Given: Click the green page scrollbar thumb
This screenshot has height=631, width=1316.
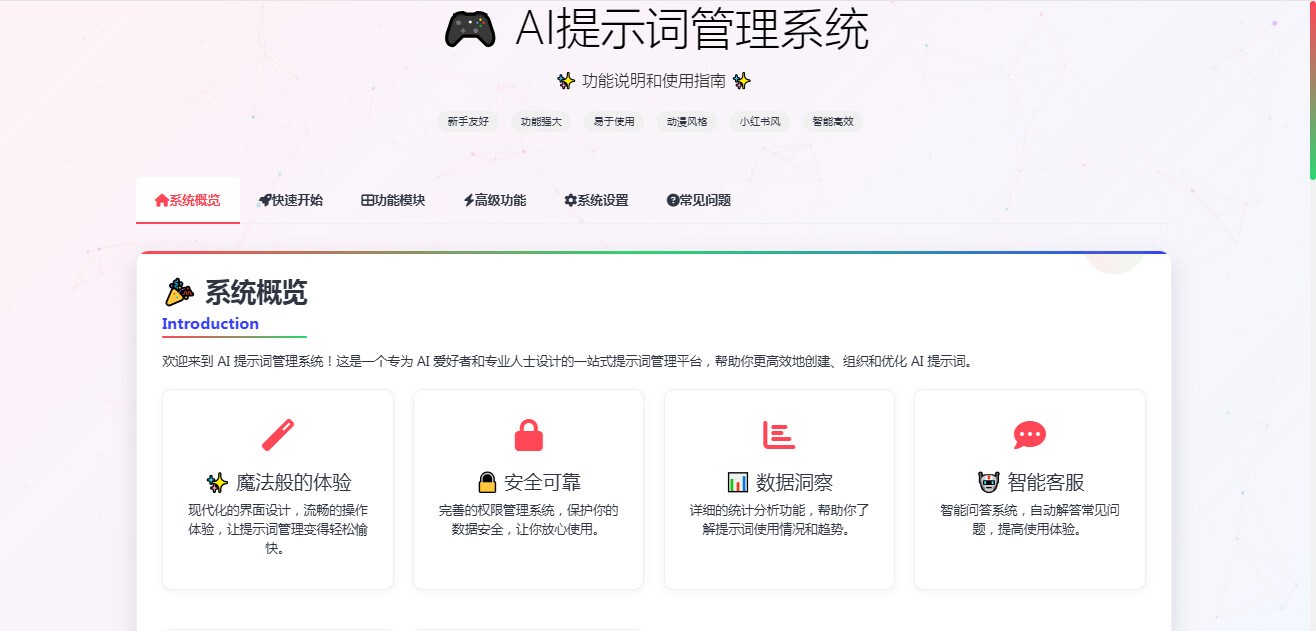Looking at the screenshot, I should pos(1312,90).
